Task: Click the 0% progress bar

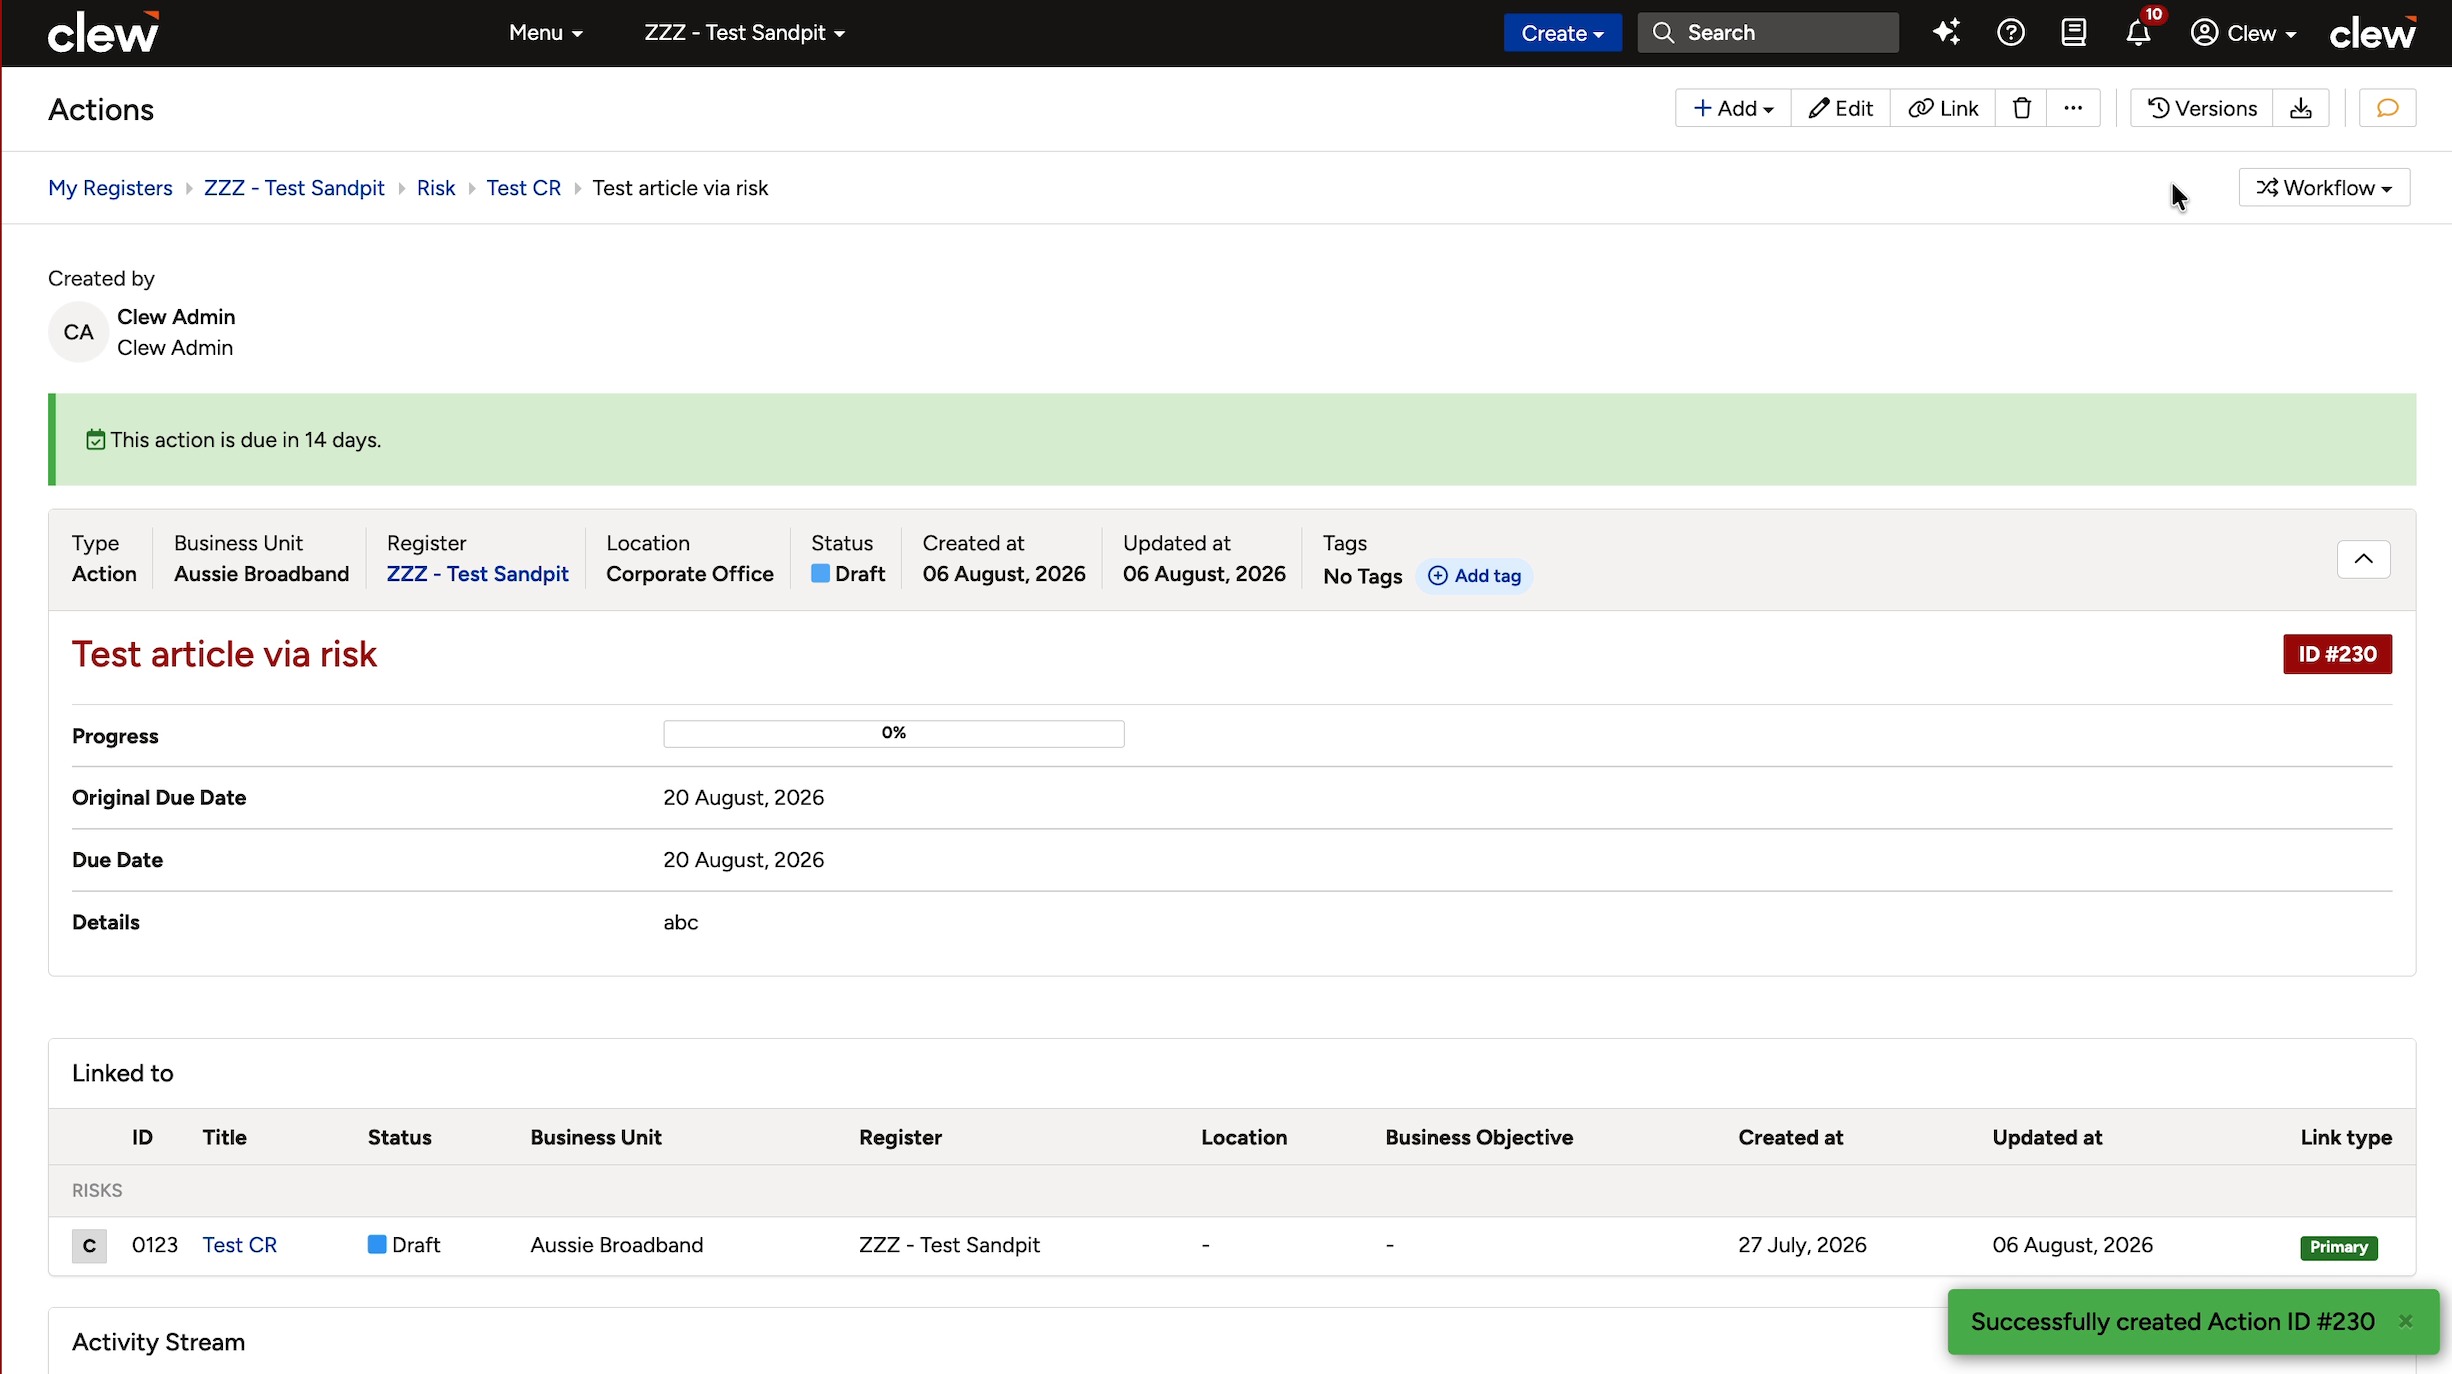Action: click(893, 733)
